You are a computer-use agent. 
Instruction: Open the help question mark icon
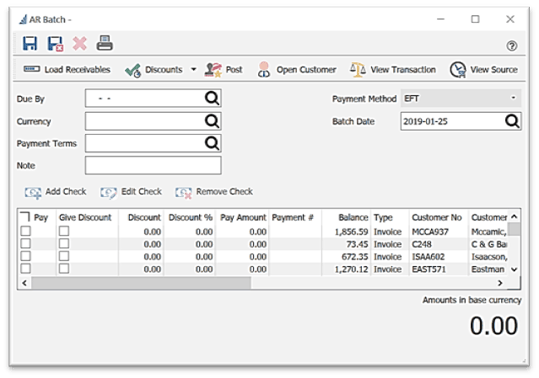(512, 46)
